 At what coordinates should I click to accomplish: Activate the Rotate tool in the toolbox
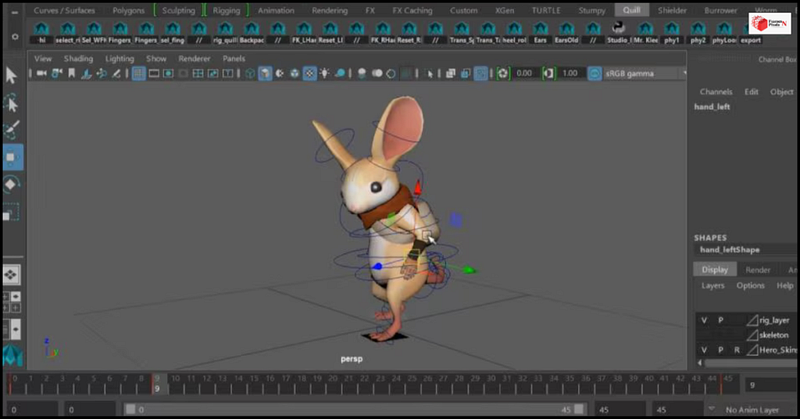11,184
